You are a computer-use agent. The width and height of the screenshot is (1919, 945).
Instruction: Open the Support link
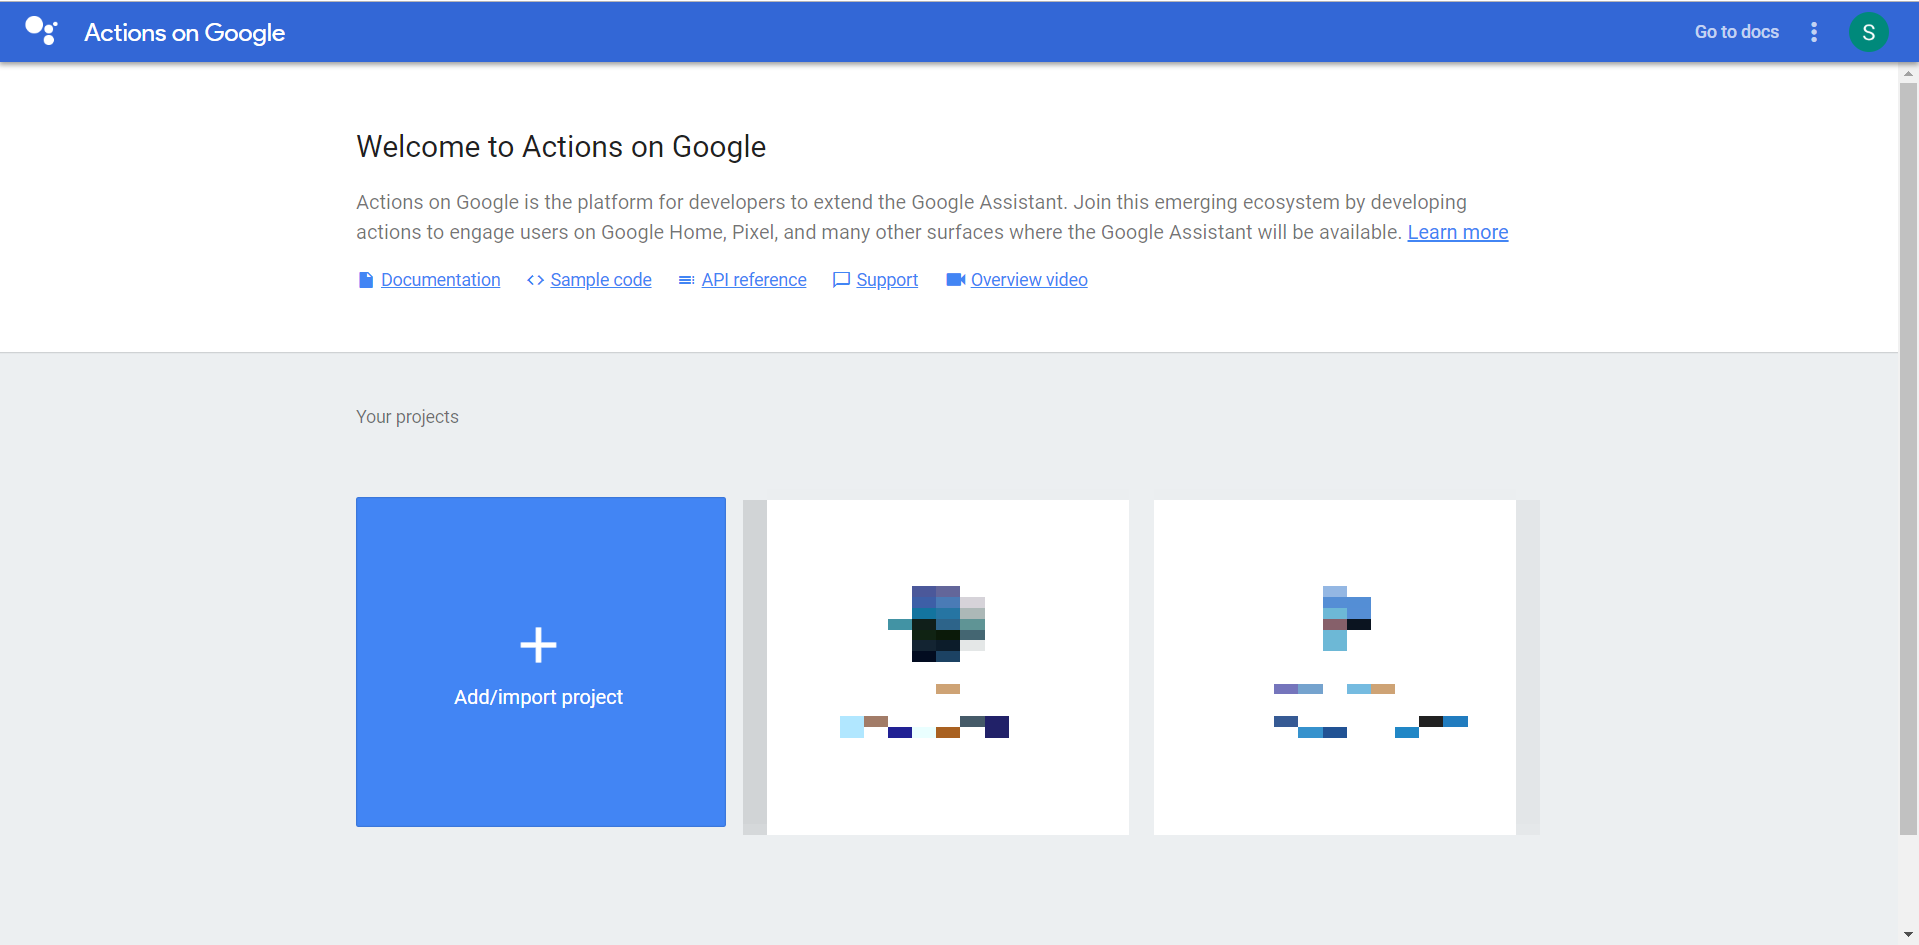[887, 280]
